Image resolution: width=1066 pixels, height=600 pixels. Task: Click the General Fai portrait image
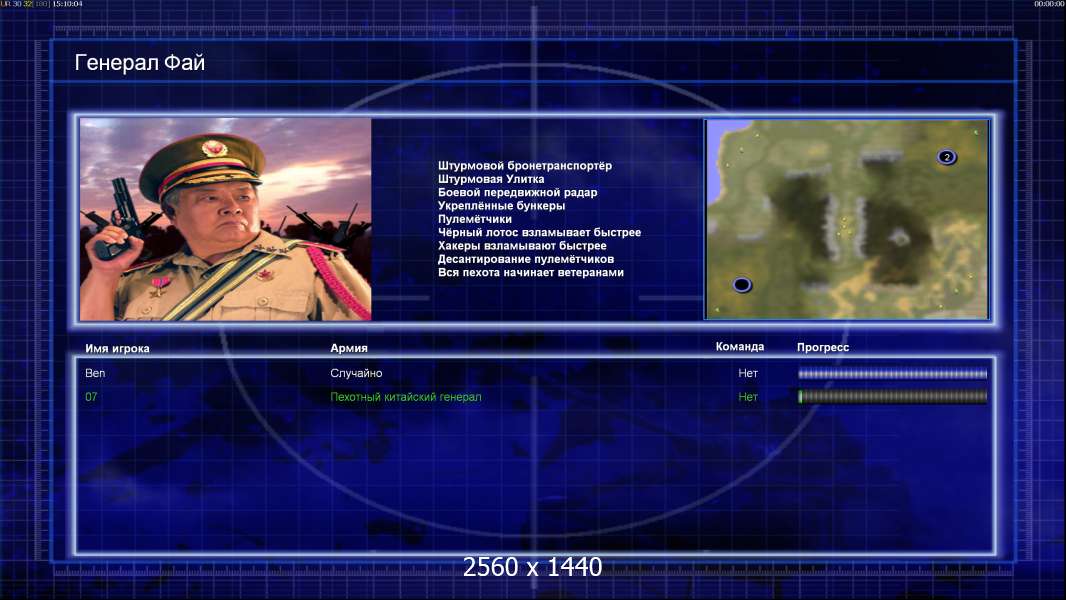coord(226,219)
